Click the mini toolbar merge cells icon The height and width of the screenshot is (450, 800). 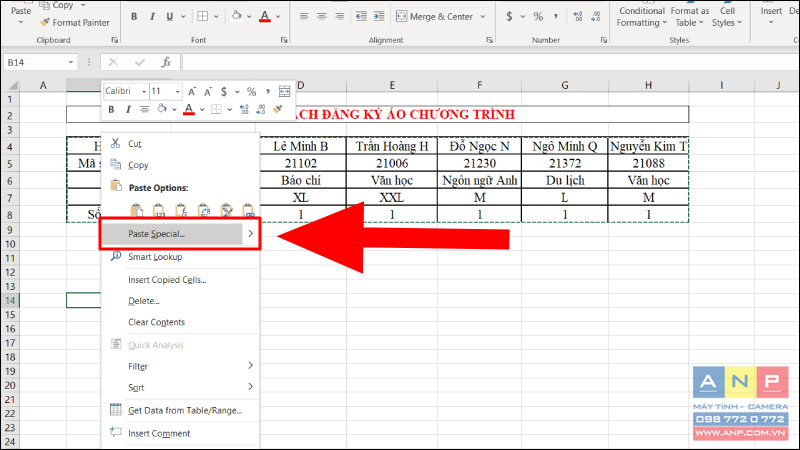pos(284,91)
